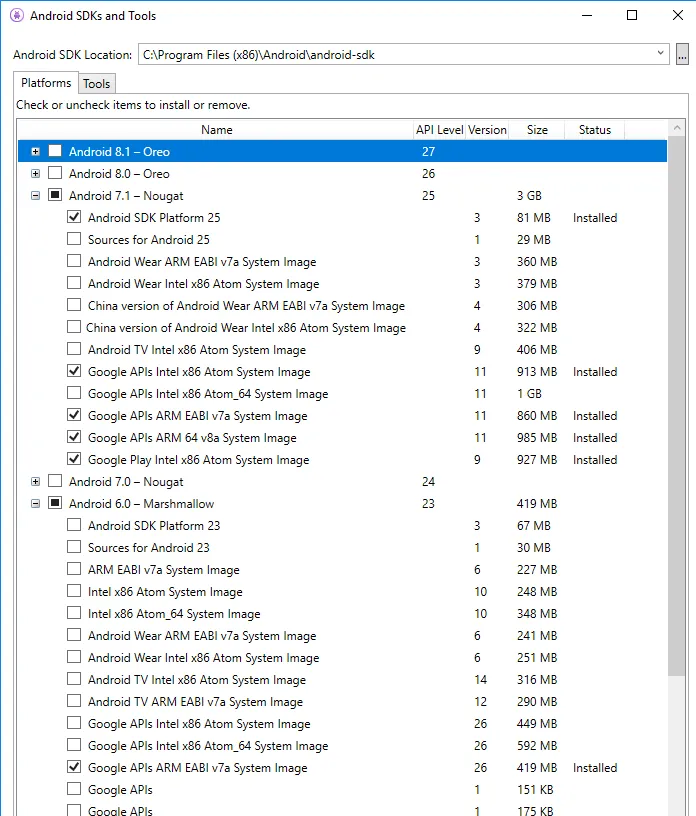
Task: Check Android TV Intel x86 Atom API 25
Action: coord(74,349)
